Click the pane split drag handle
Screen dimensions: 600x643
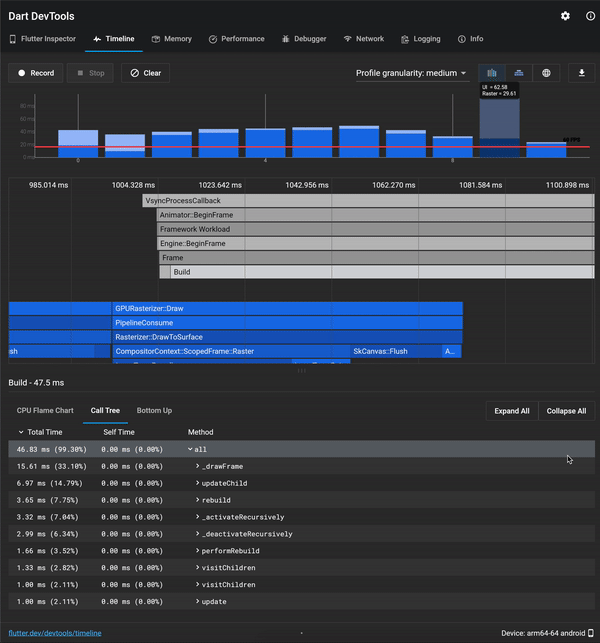coord(301,371)
